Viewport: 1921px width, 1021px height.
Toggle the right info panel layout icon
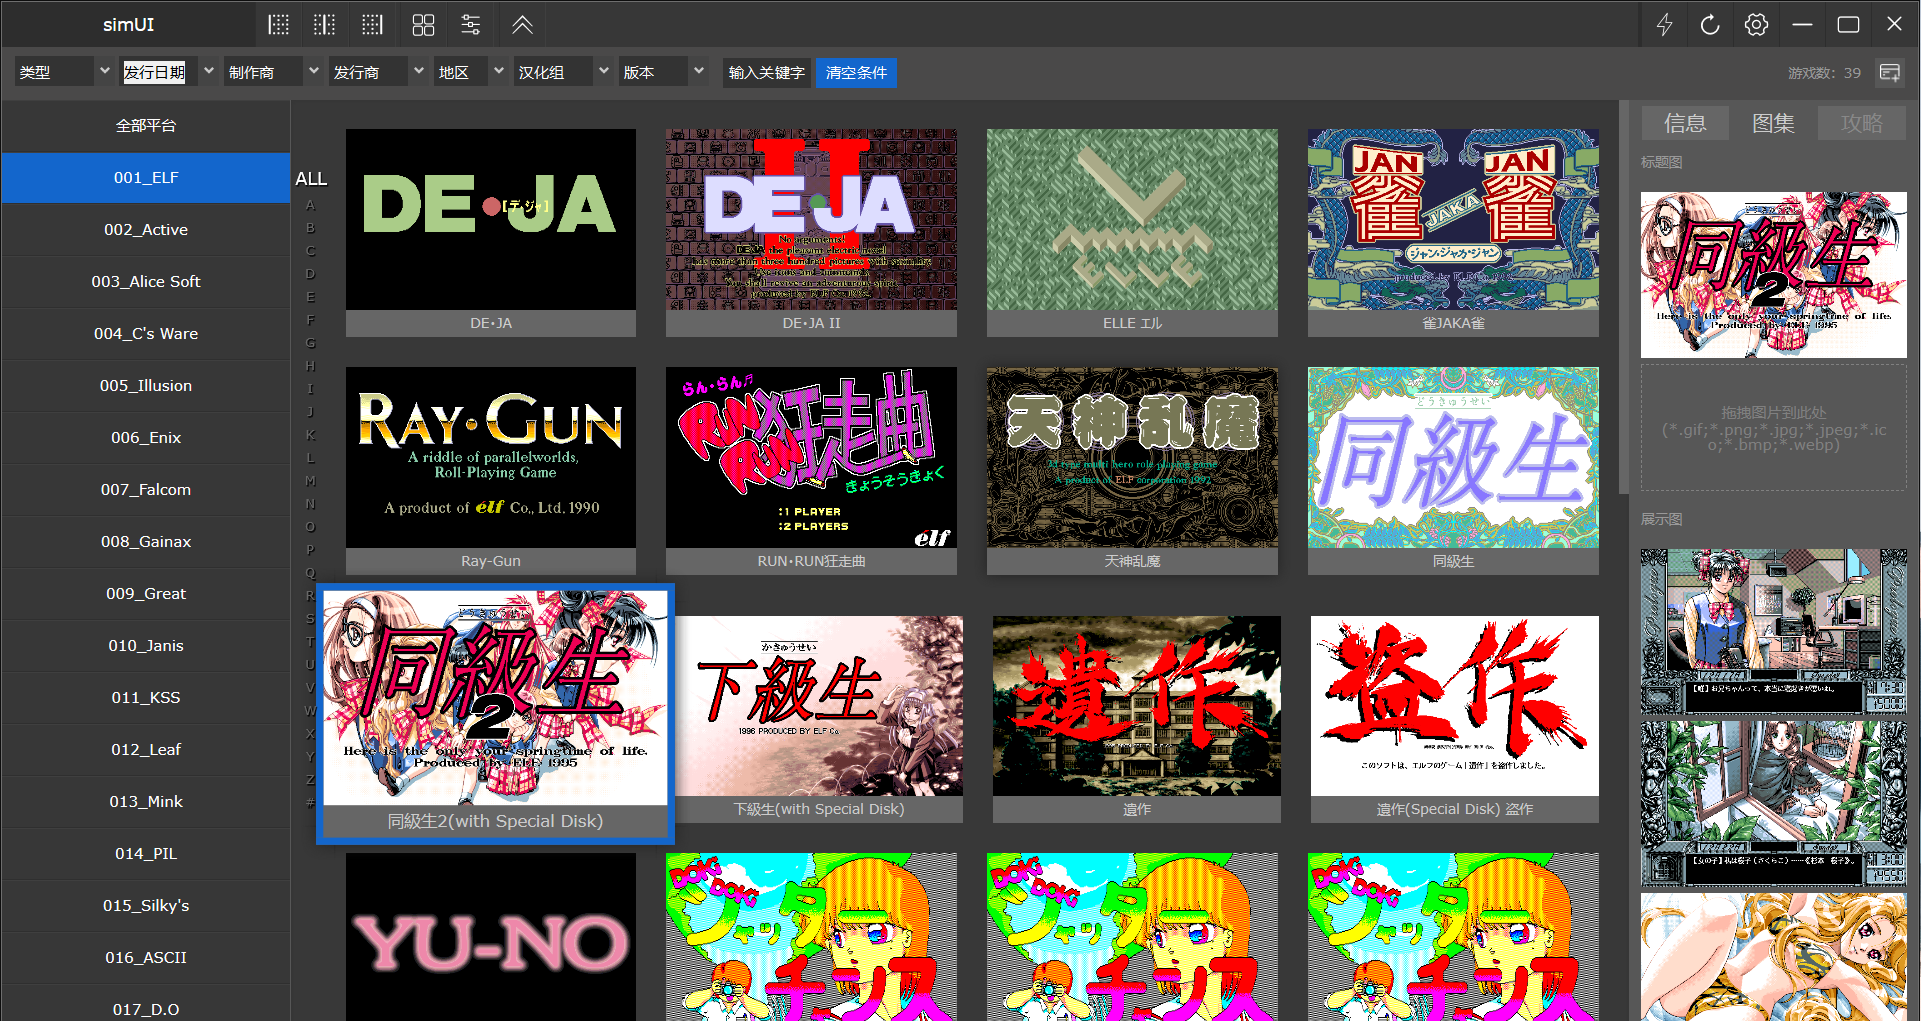(x=372, y=25)
